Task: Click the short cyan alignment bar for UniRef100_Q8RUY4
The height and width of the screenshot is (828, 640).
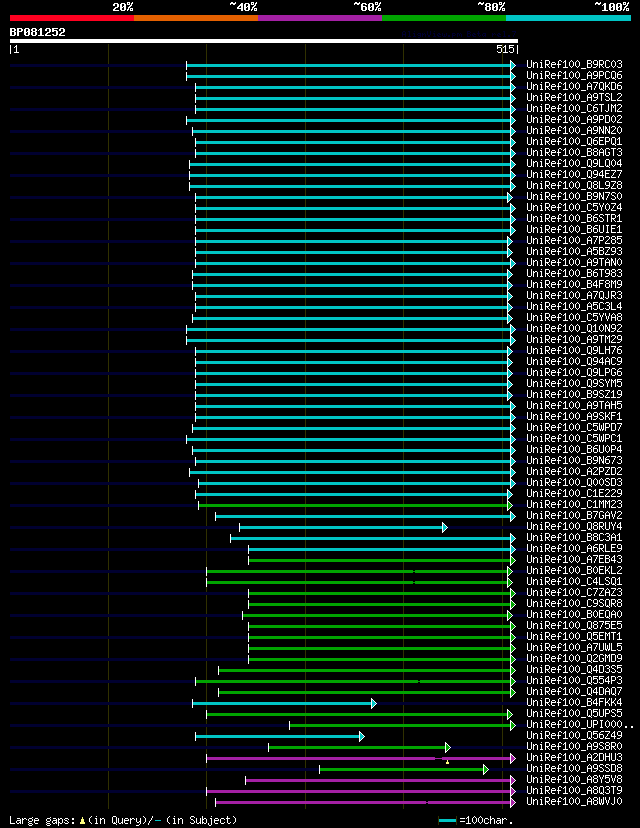Action: tap(342, 527)
